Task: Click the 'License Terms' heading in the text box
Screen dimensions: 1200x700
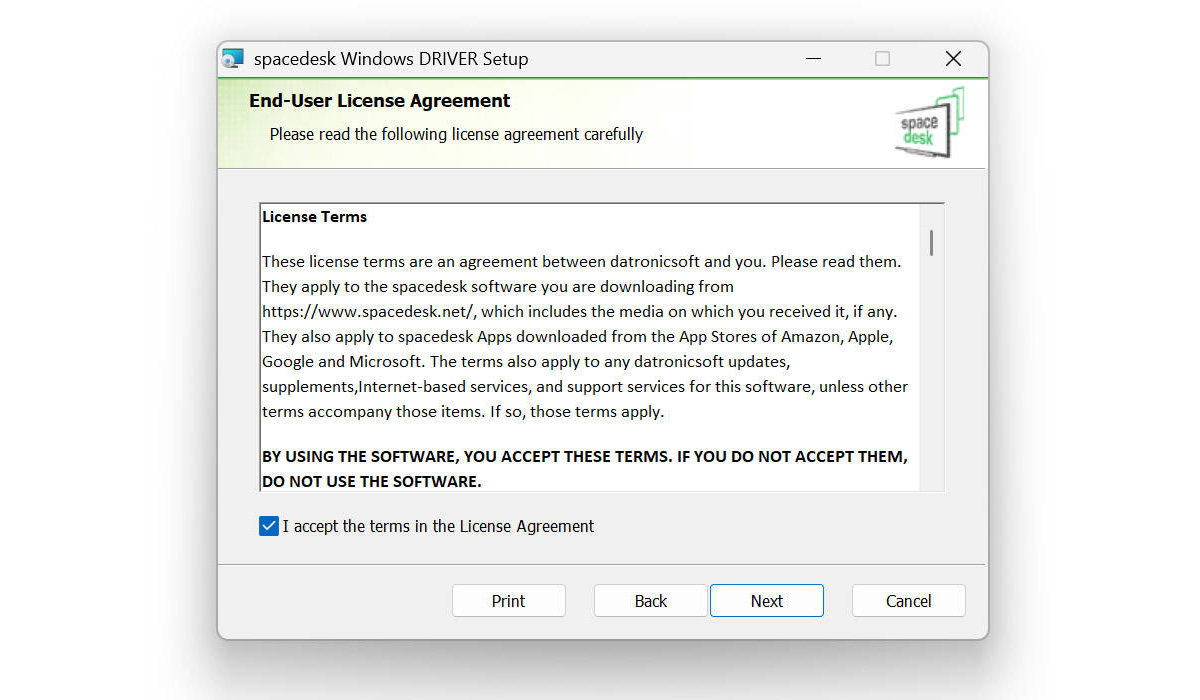Action: [314, 217]
